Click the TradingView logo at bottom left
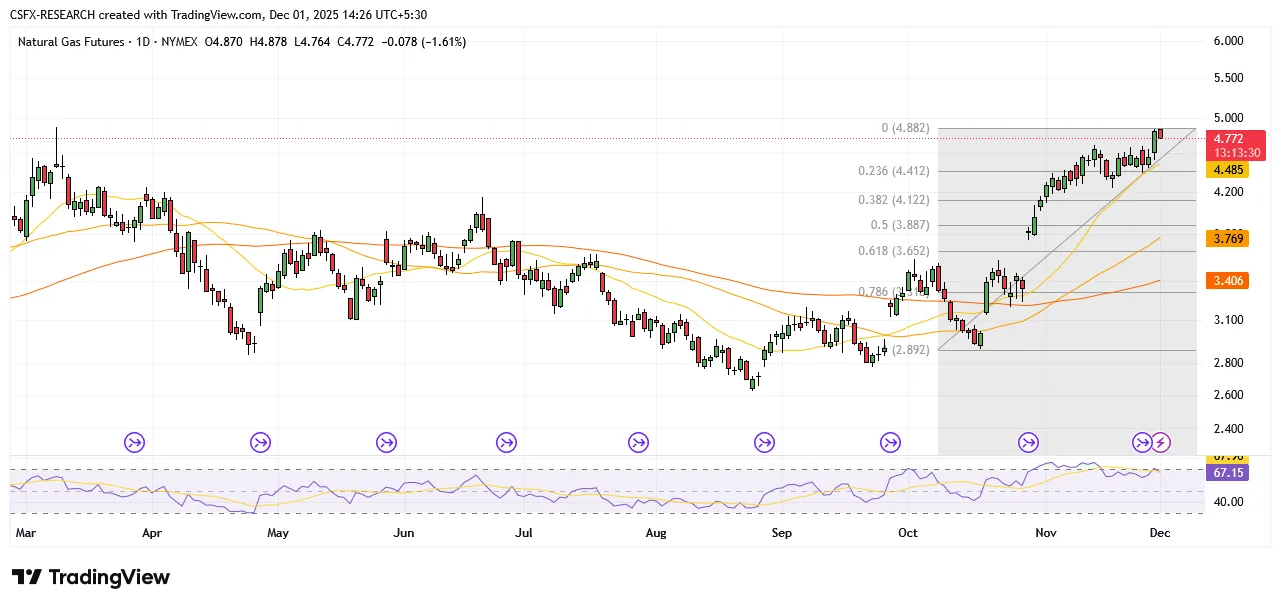The height and width of the screenshot is (607, 1281). 91,578
